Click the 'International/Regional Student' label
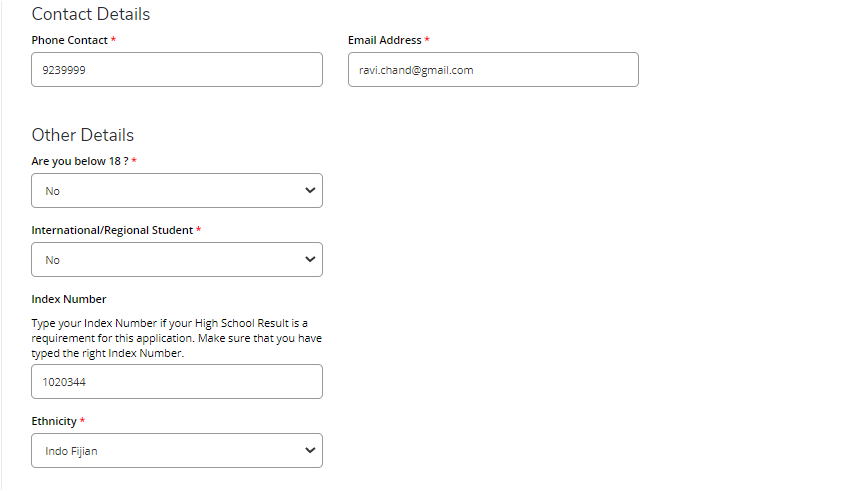This screenshot has width=866, height=491. [x=112, y=230]
